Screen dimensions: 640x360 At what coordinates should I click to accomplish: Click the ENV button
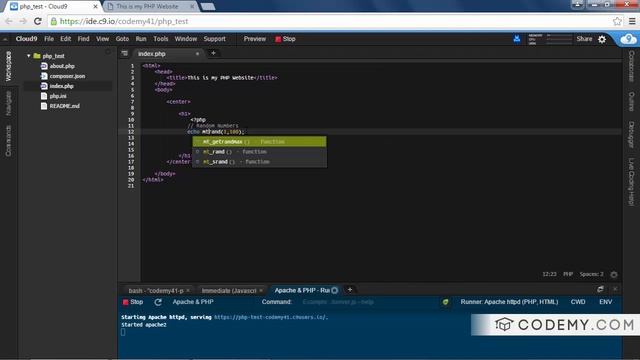tap(606, 302)
